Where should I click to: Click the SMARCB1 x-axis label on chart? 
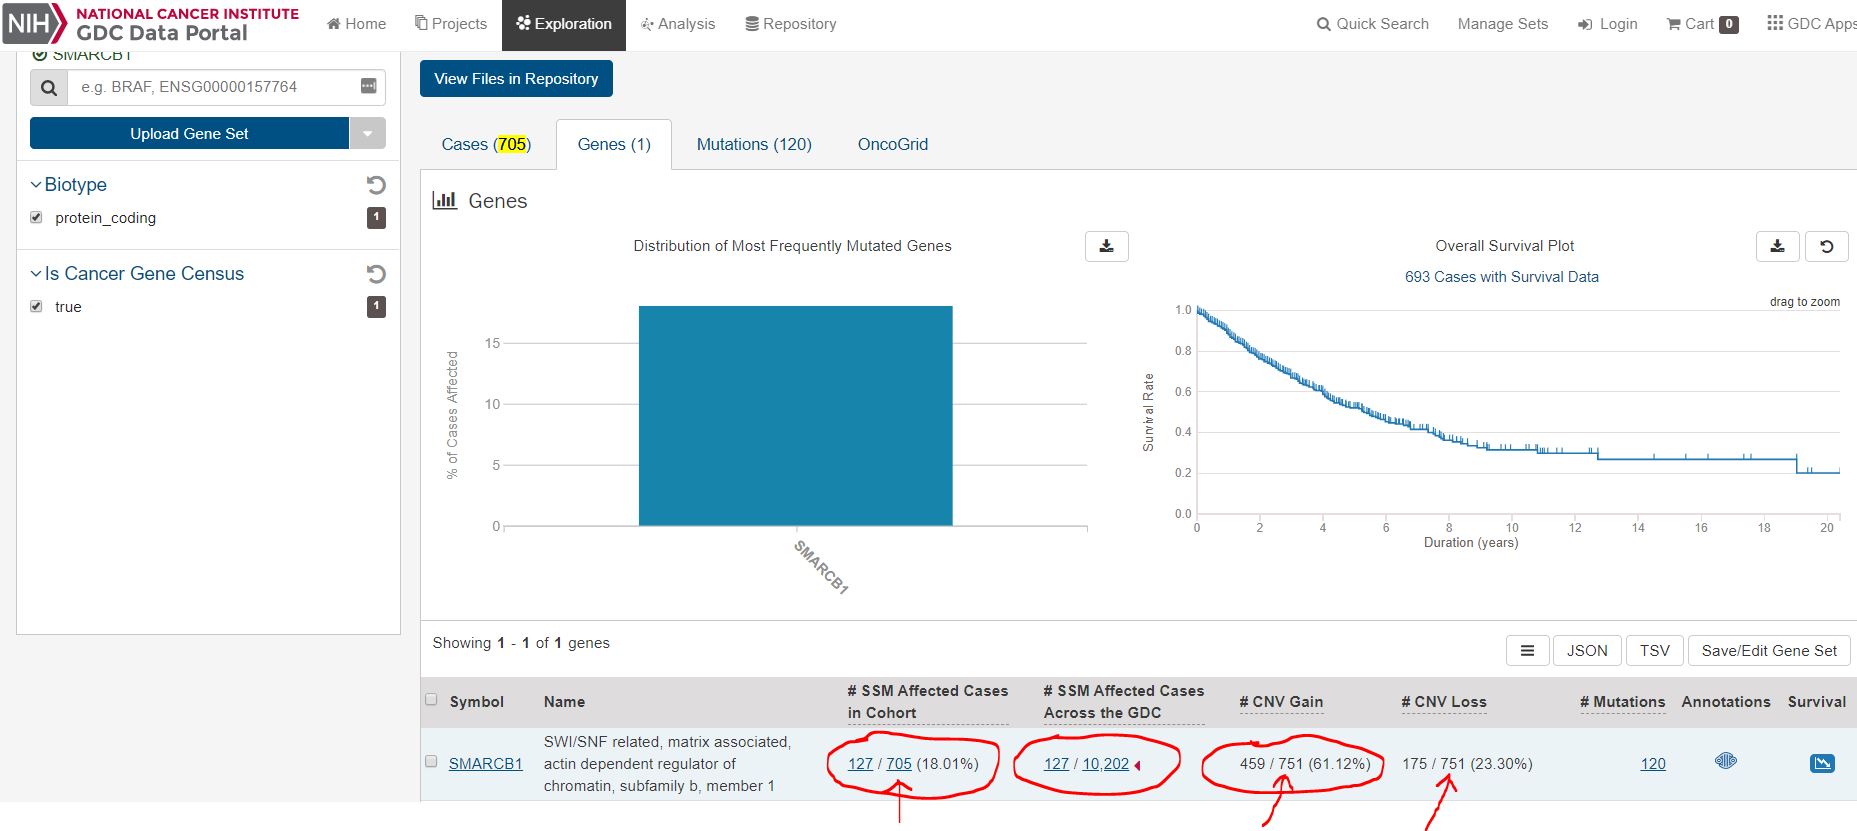821,567
